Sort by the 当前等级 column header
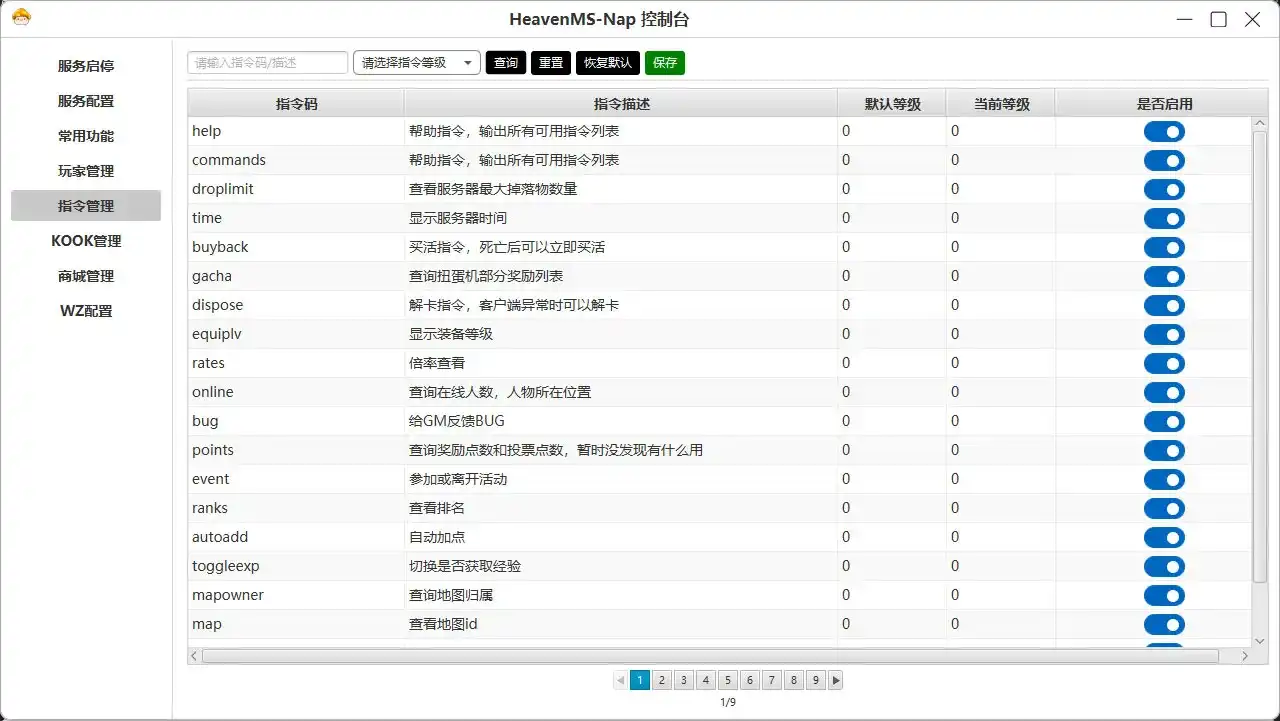1280x721 pixels. pyautogui.click(x=1000, y=103)
